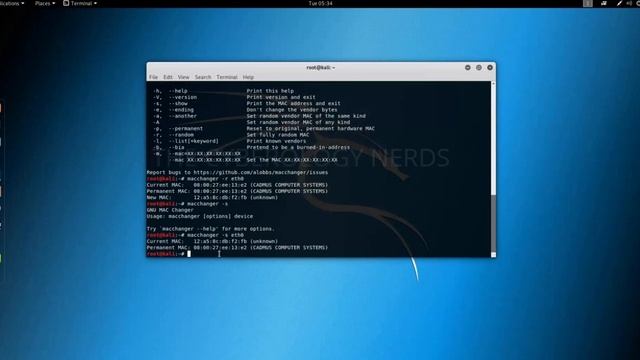Click 'Don't change the vendor bytes' text
Screen dimensions: 640x360
coord(292,110)
